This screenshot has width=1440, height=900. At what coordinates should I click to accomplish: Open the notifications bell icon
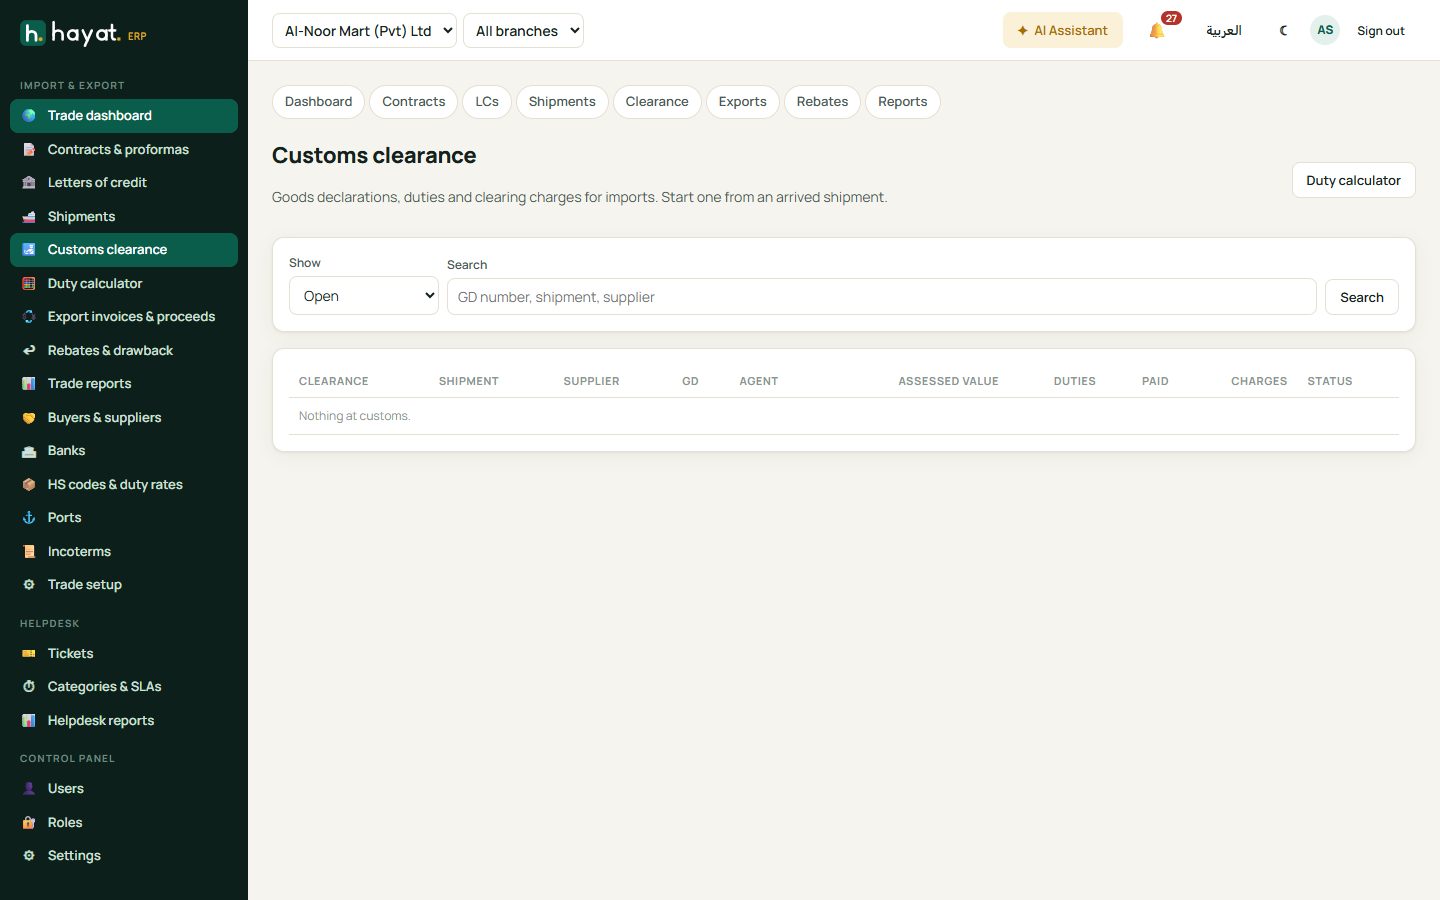tap(1157, 31)
